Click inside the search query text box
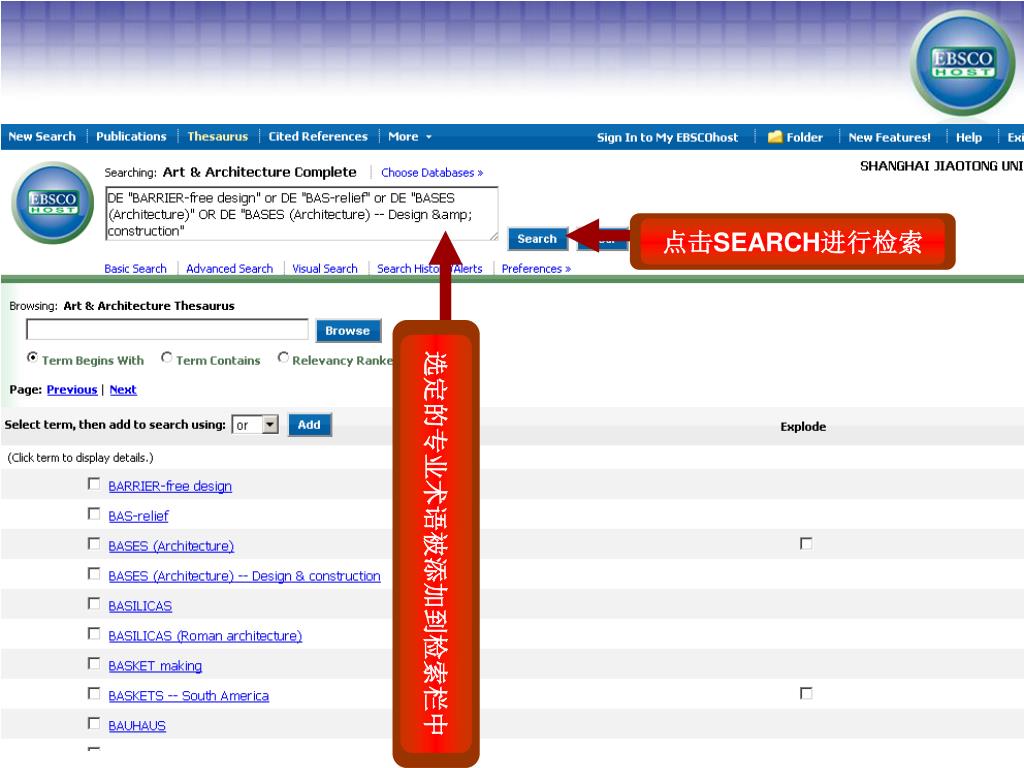Screen dimensions: 1024x768 (x=302, y=214)
